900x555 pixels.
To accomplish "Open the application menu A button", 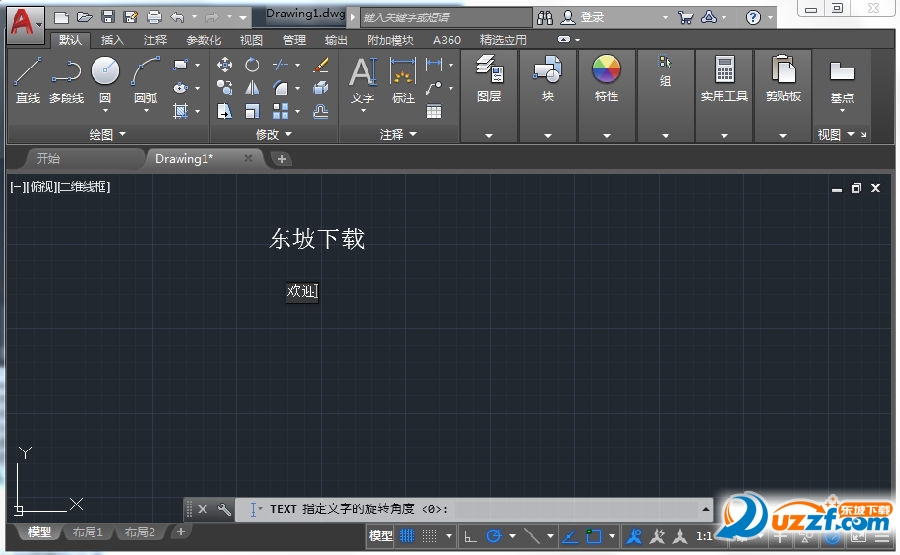I will click(x=25, y=25).
